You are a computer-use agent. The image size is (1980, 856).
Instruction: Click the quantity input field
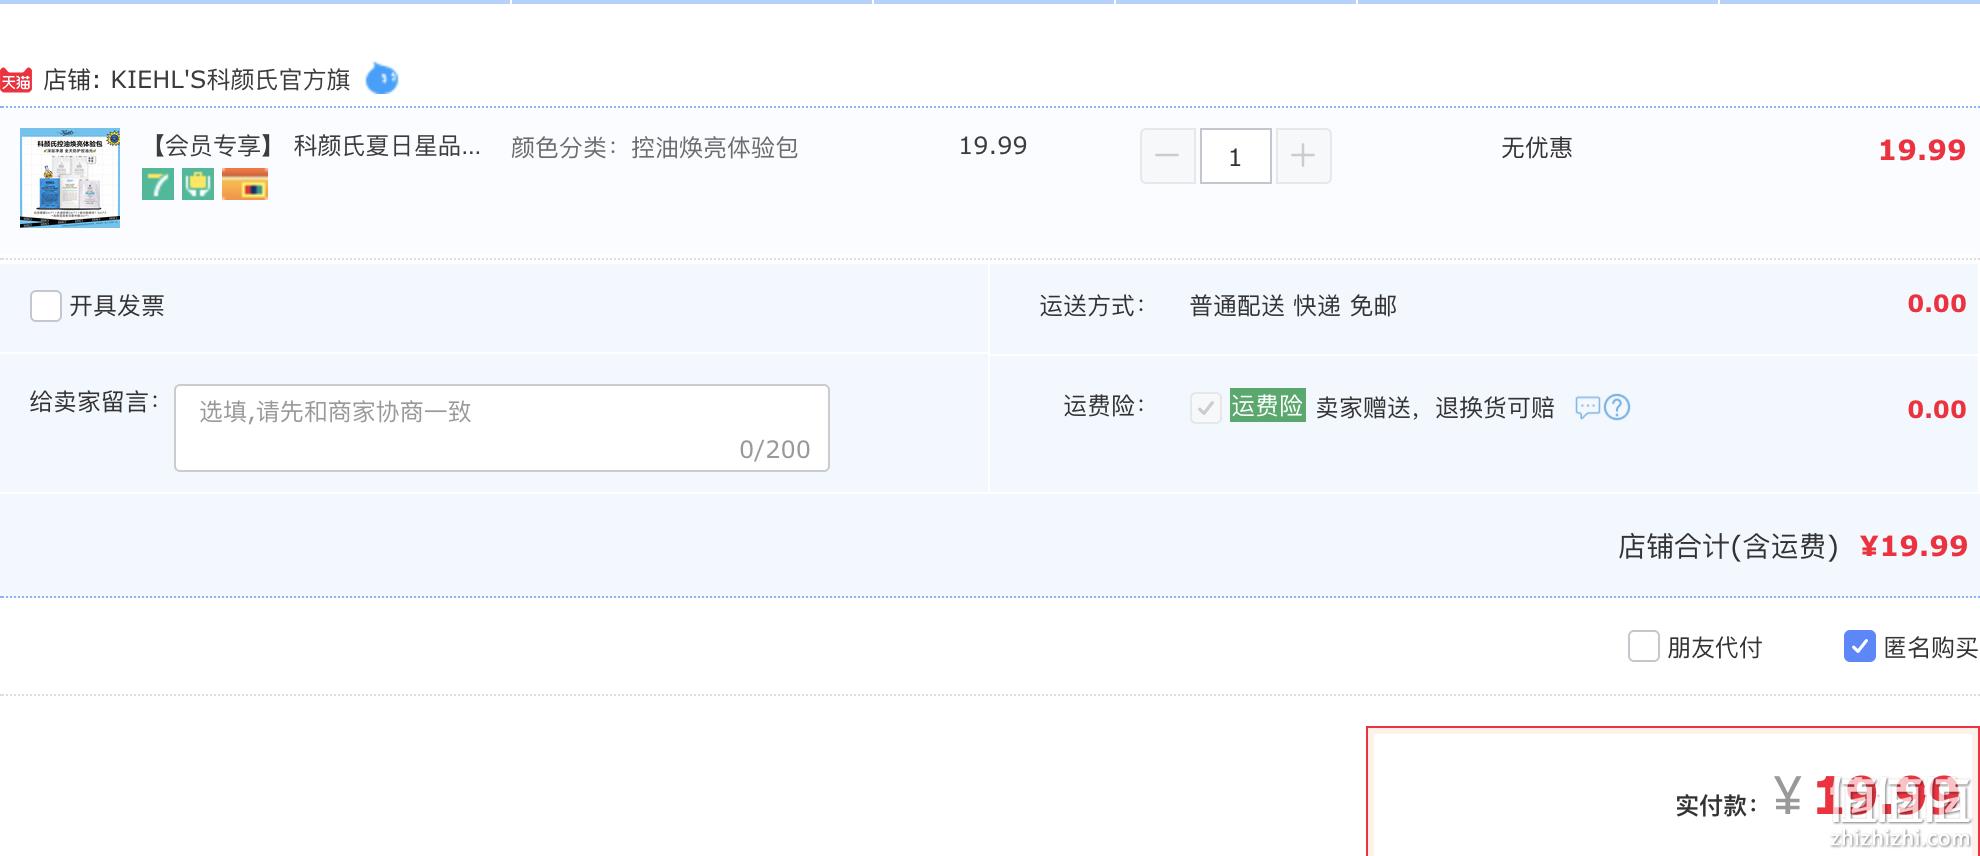click(1235, 156)
